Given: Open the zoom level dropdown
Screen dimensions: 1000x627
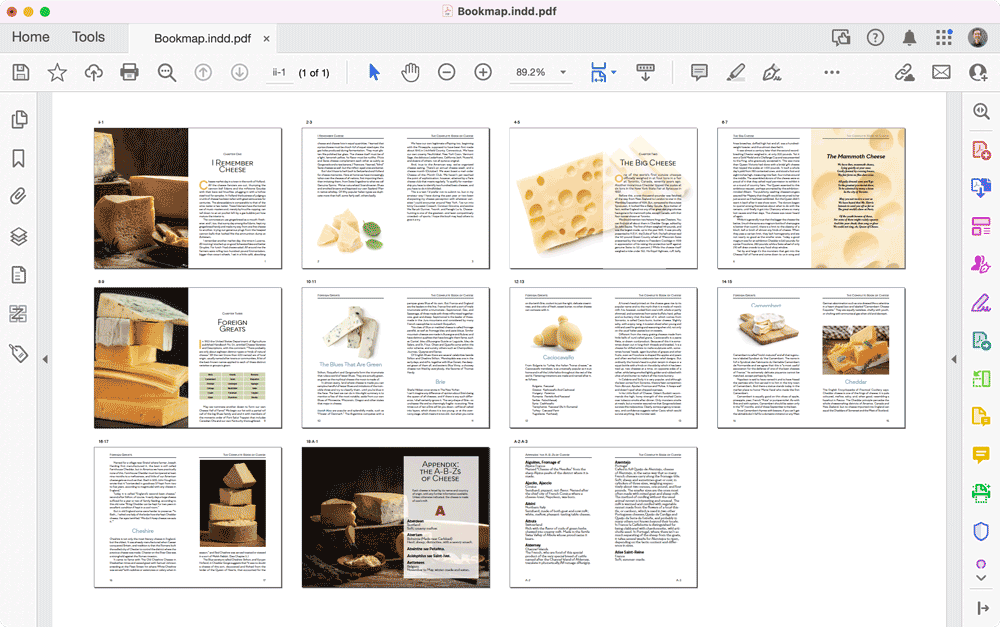Looking at the screenshot, I should click(563, 72).
